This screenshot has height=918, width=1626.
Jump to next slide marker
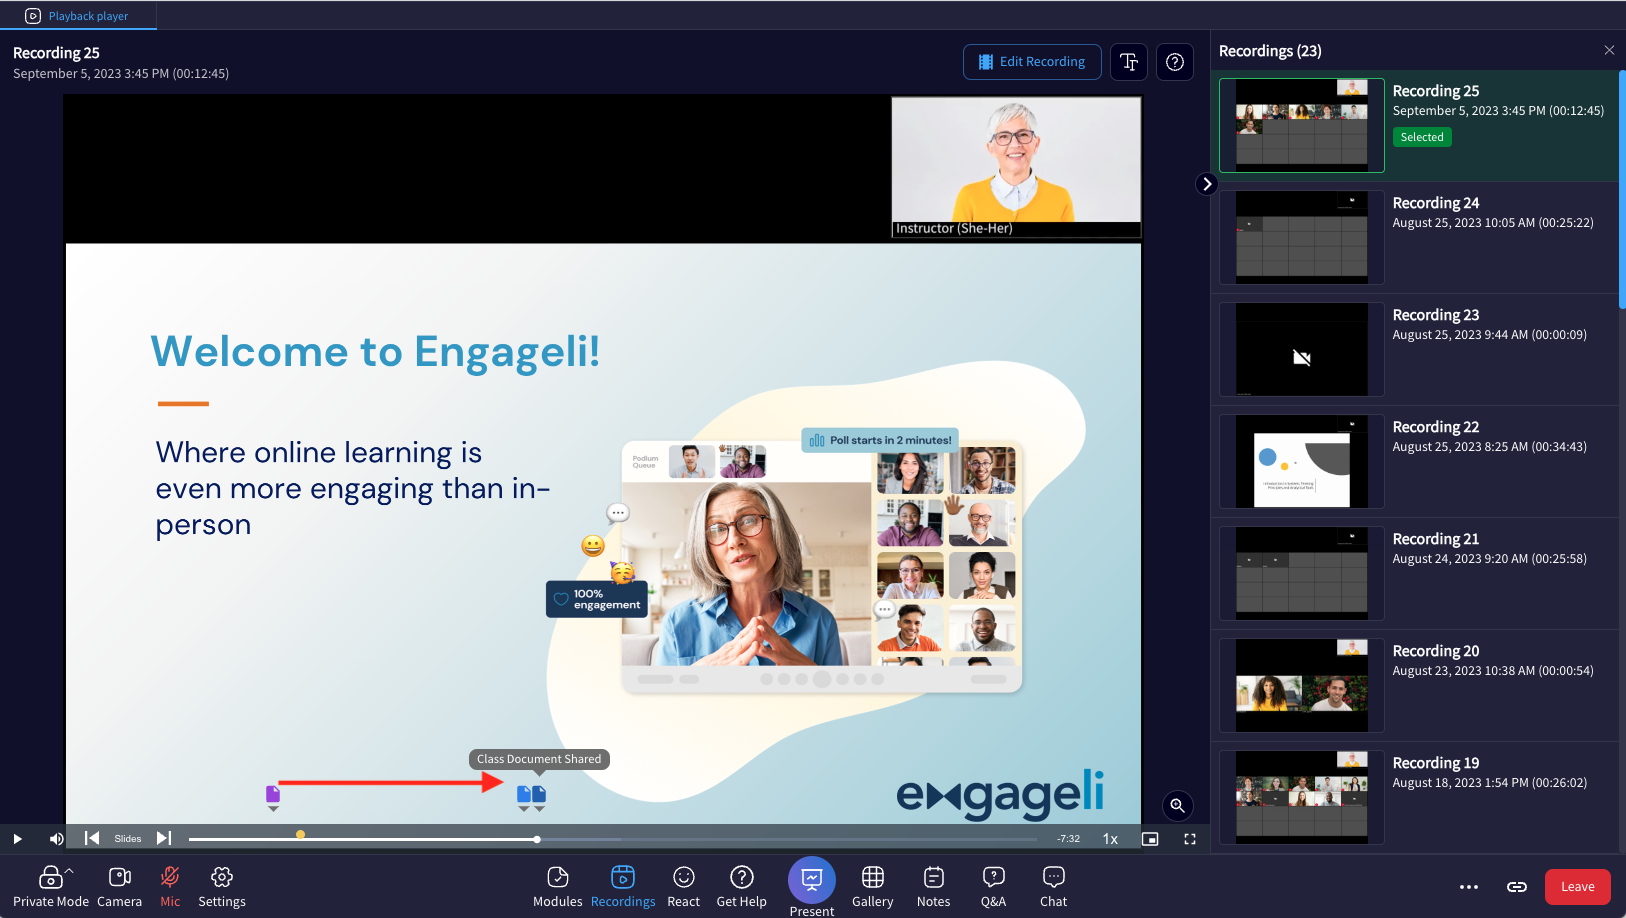[164, 838]
